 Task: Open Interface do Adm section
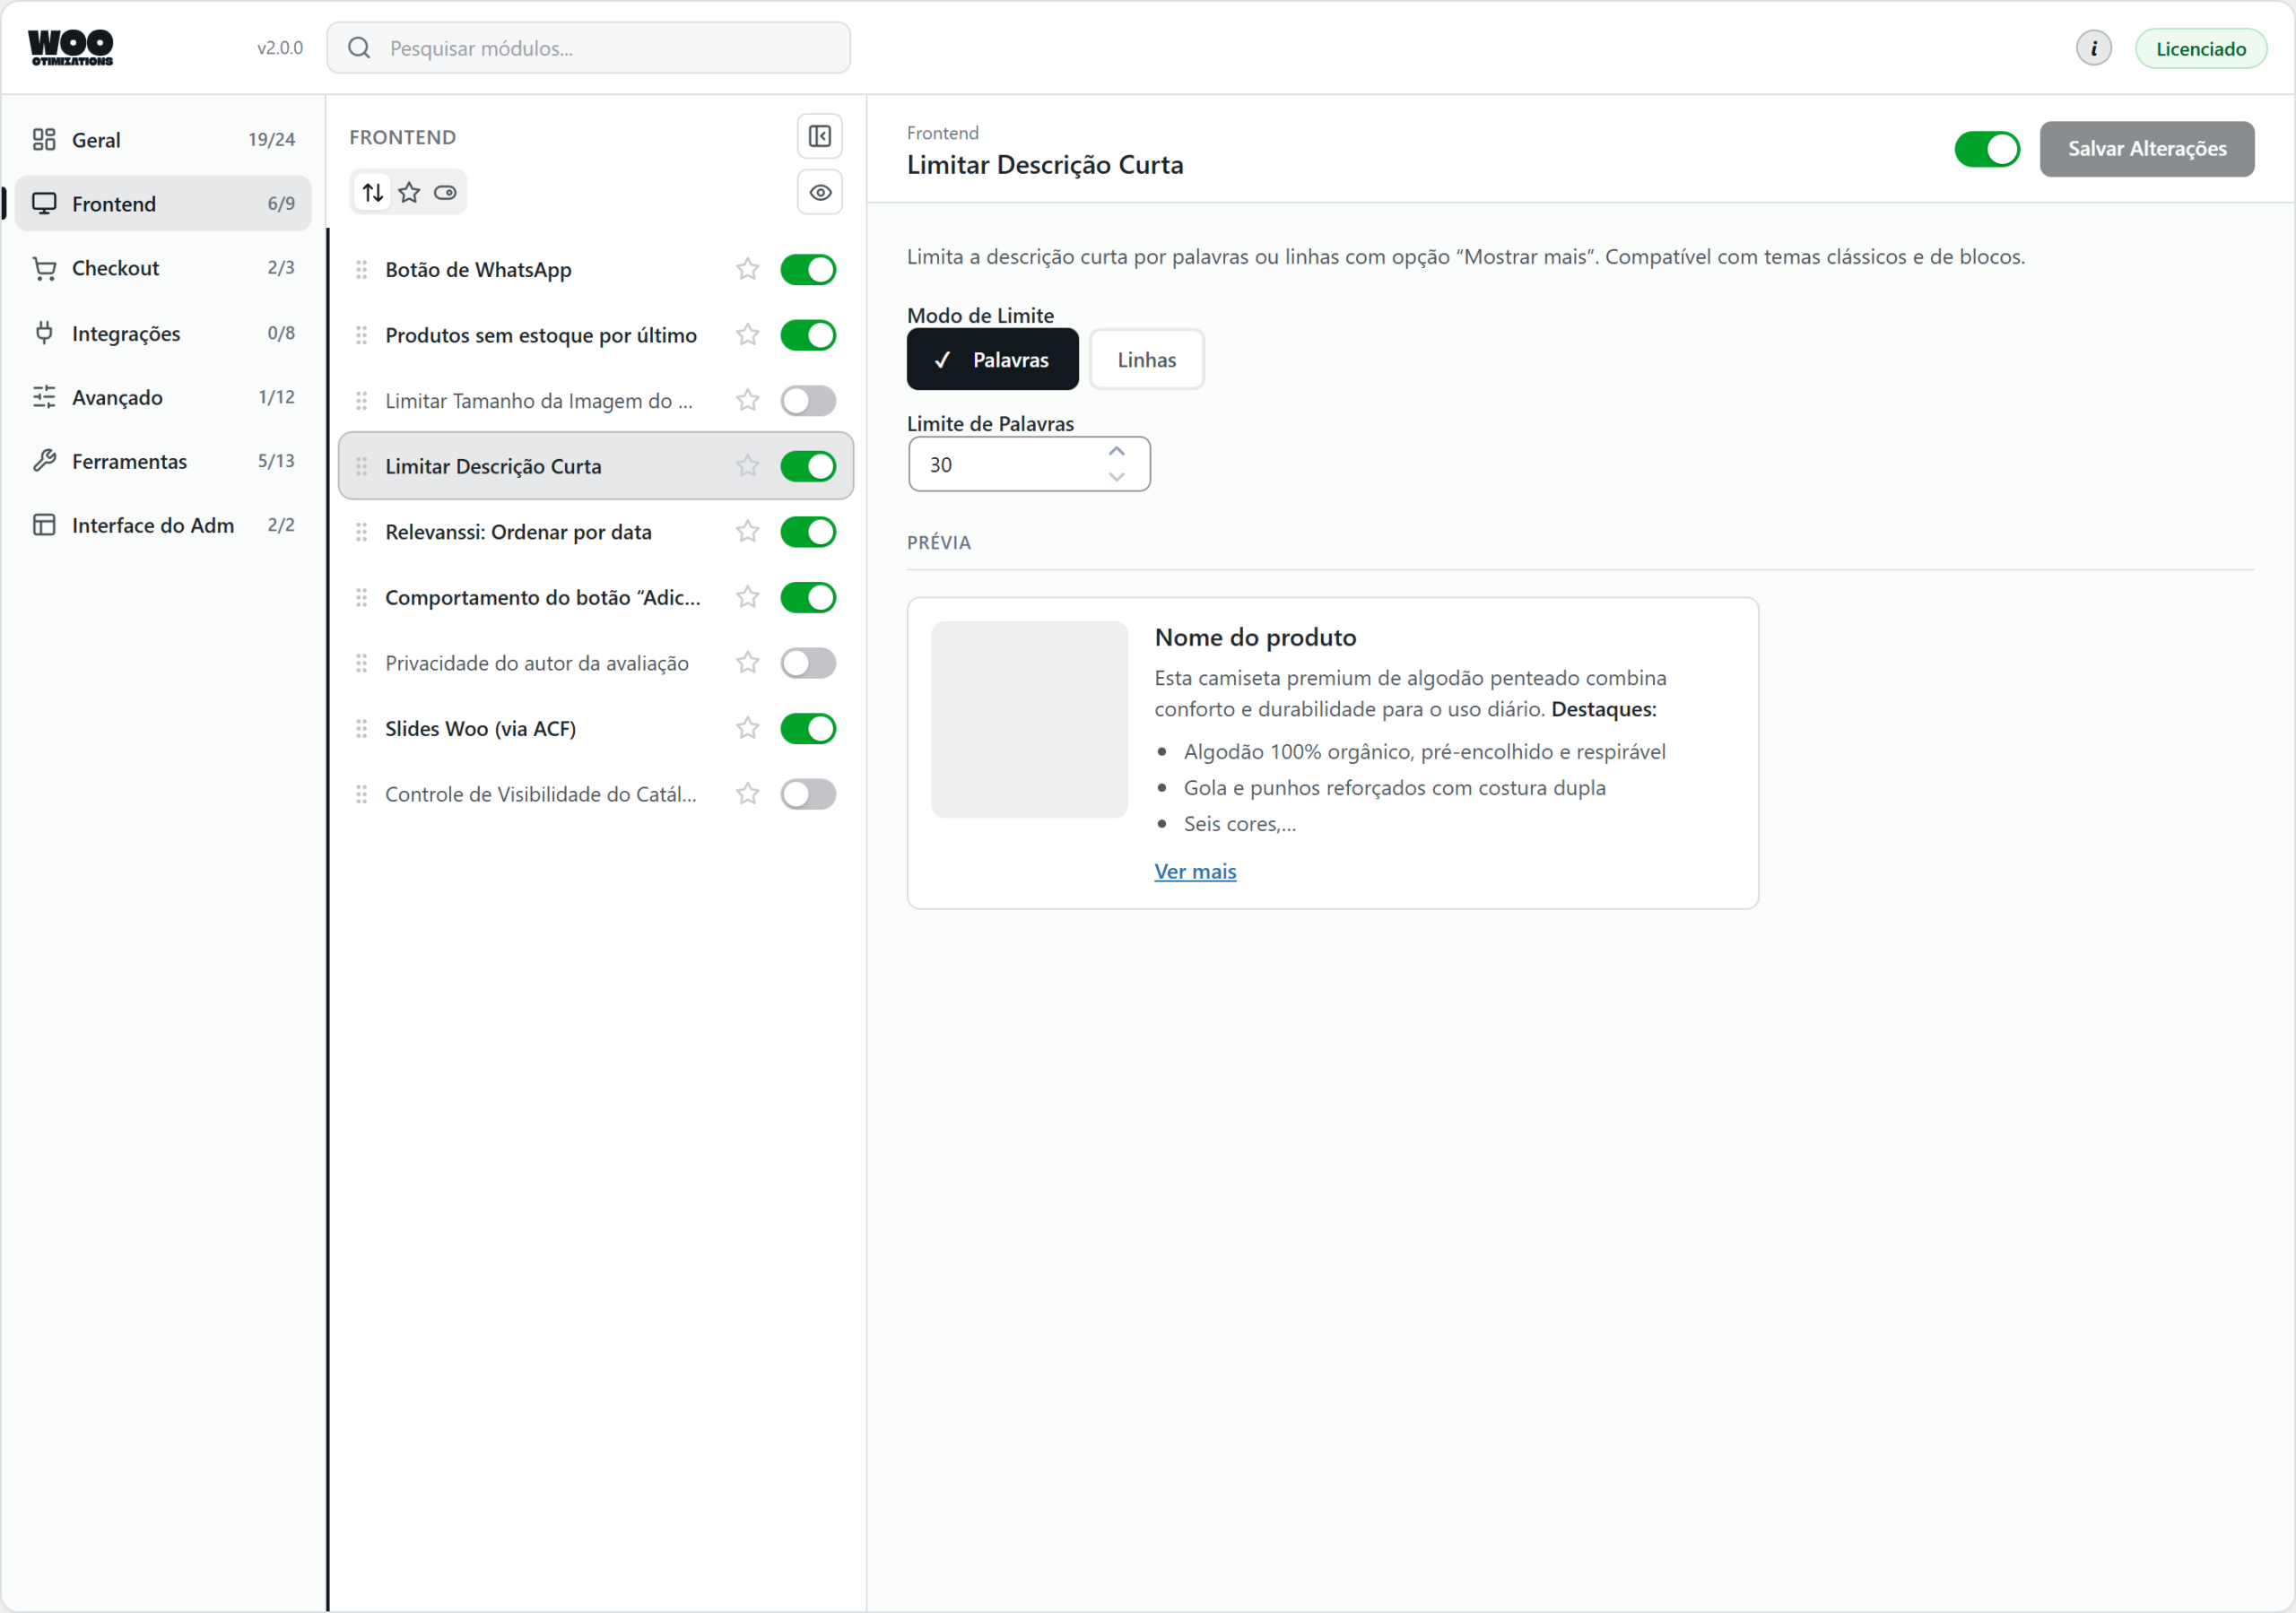click(x=163, y=525)
